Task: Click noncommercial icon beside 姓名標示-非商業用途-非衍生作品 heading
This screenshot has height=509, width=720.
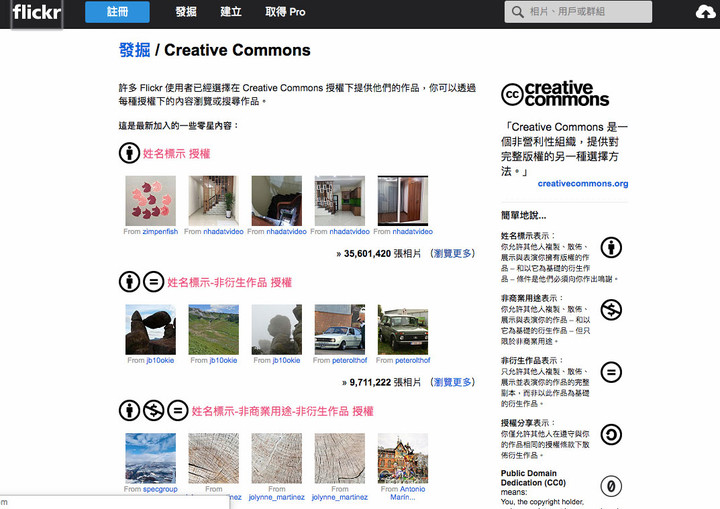Action: coord(153,410)
